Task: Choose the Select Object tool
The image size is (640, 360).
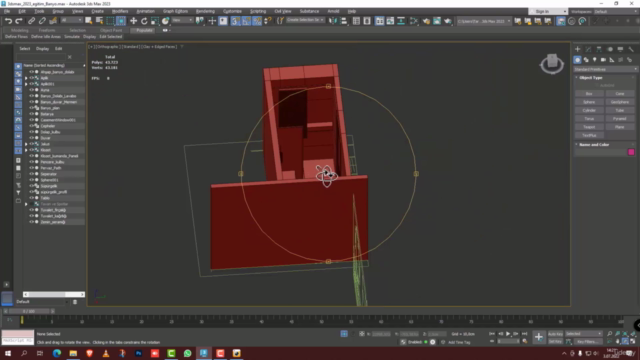Action: (89, 21)
